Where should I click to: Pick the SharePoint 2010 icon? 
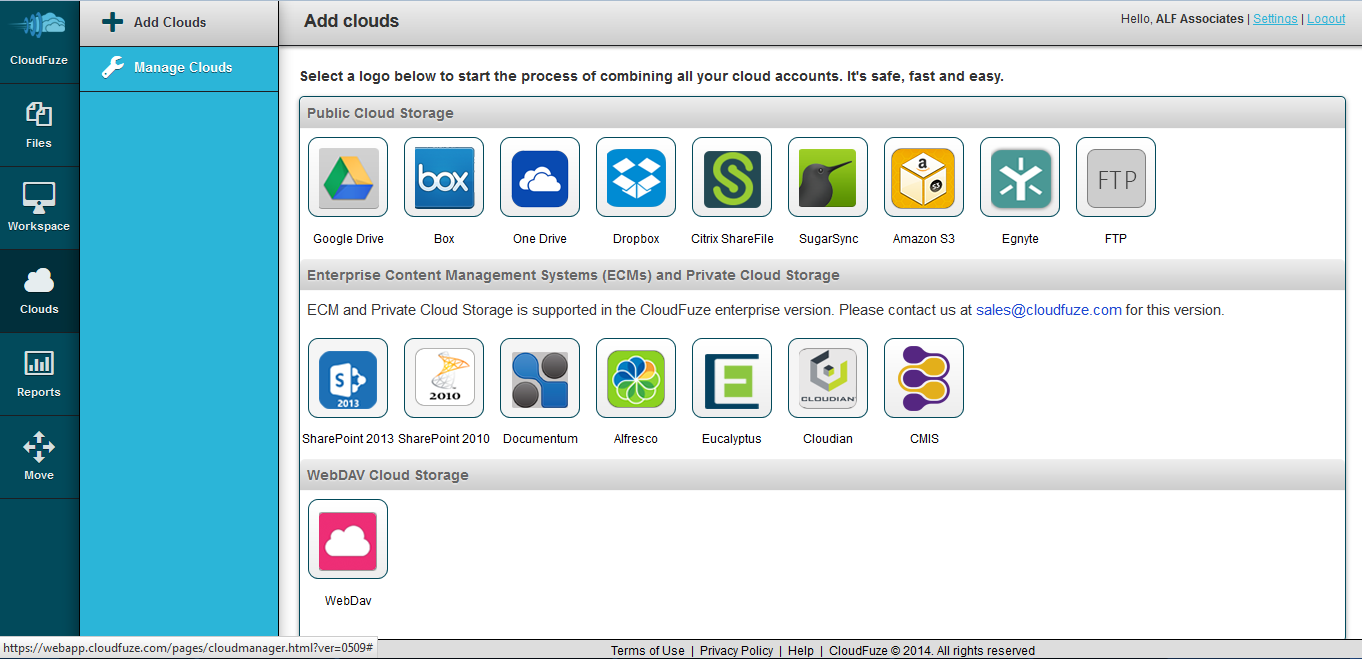coord(444,378)
